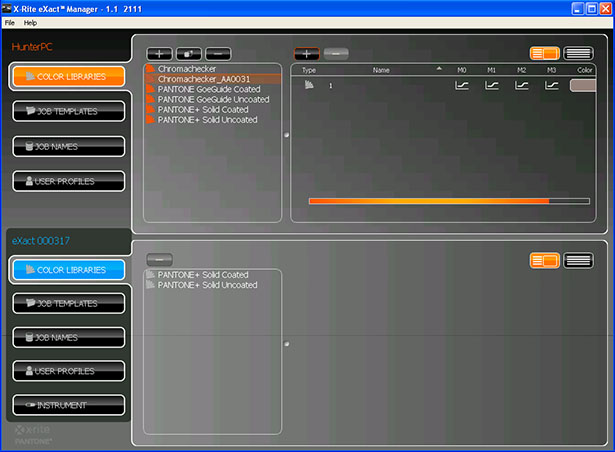The width and height of the screenshot is (615, 452).
Task: Switch to detail view in top panel
Action: pos(544,53)
